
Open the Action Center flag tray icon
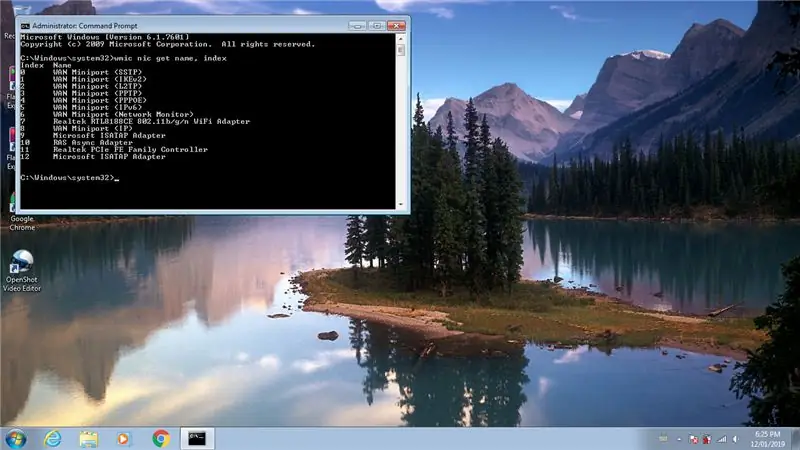[x=693, y=439]
